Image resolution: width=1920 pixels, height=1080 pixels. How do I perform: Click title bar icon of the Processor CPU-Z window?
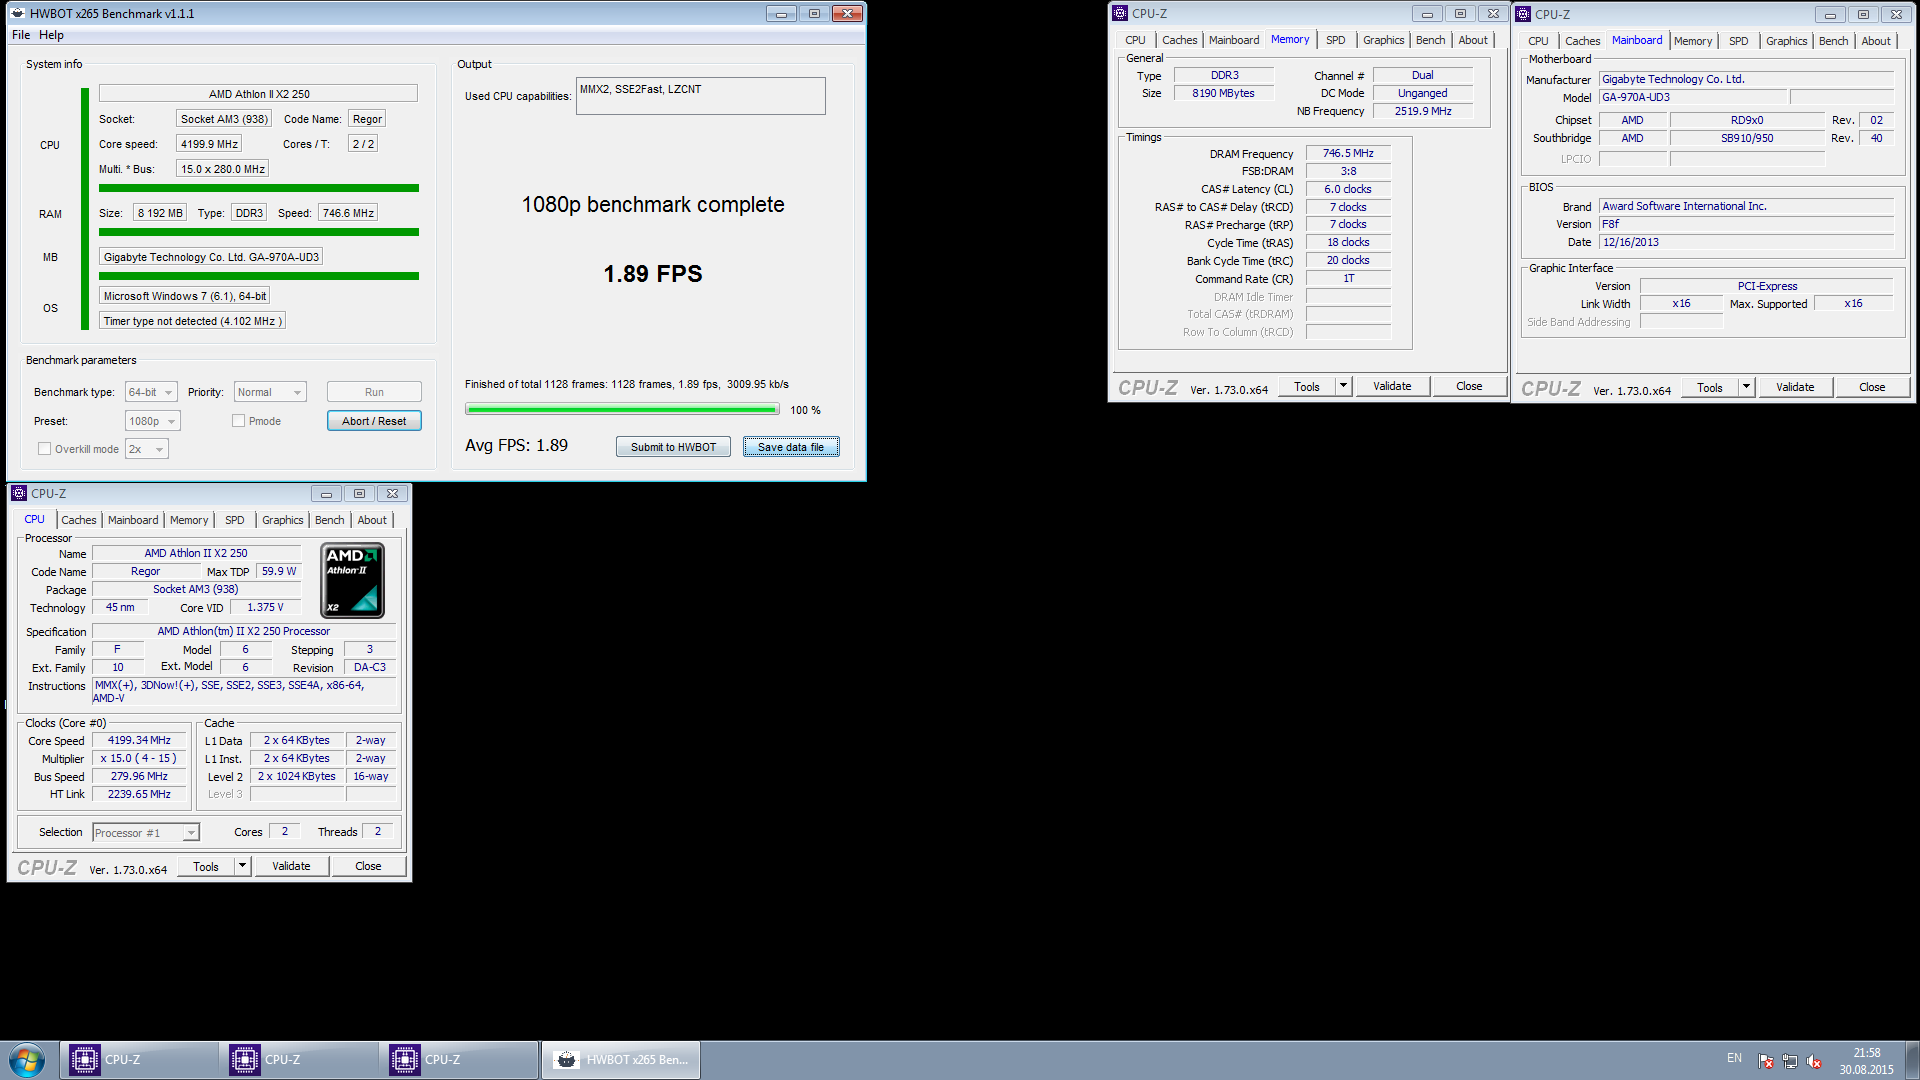point(19,493)
